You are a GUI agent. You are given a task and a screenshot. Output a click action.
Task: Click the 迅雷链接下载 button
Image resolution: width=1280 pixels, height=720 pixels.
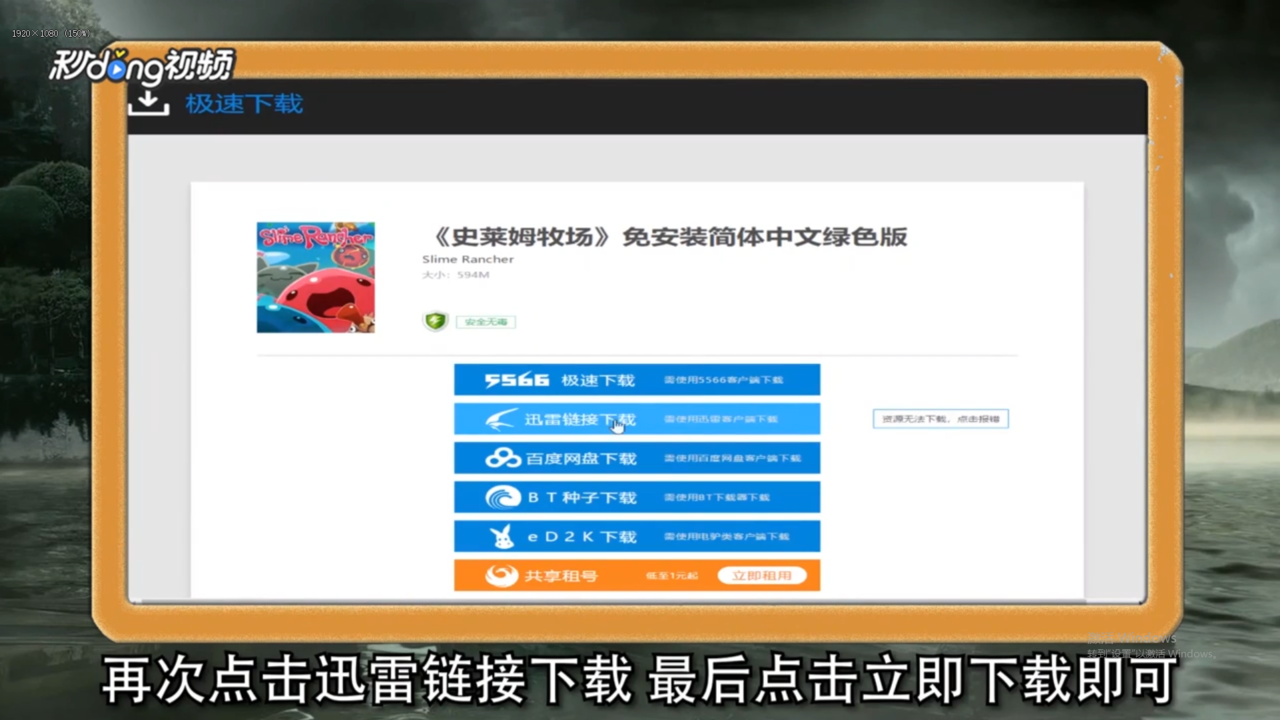point(636,419)
